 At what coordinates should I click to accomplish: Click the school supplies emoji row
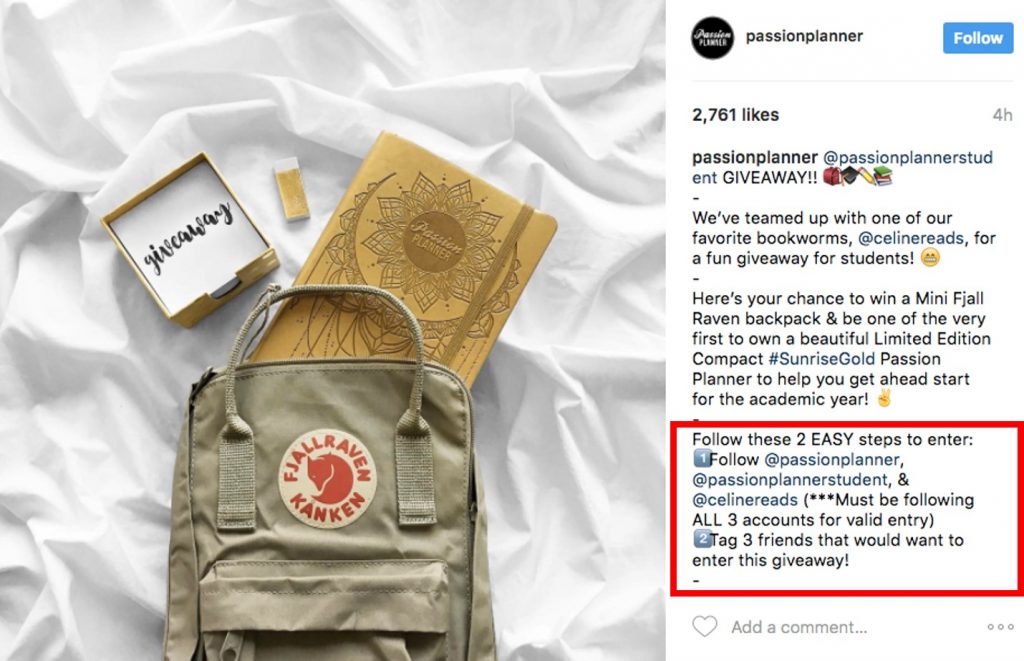click(857, 176)
